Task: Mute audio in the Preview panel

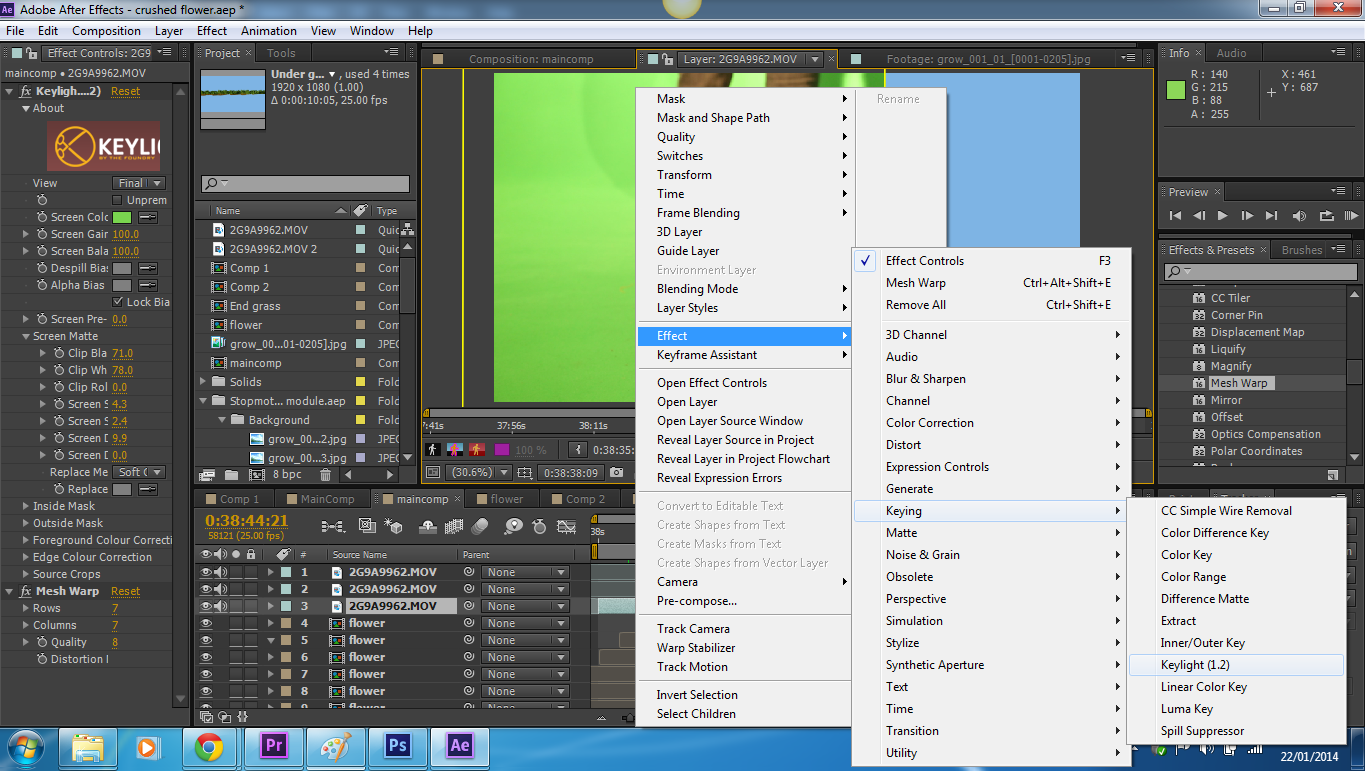Action: pyautogui.click(x=1299, y=215)
